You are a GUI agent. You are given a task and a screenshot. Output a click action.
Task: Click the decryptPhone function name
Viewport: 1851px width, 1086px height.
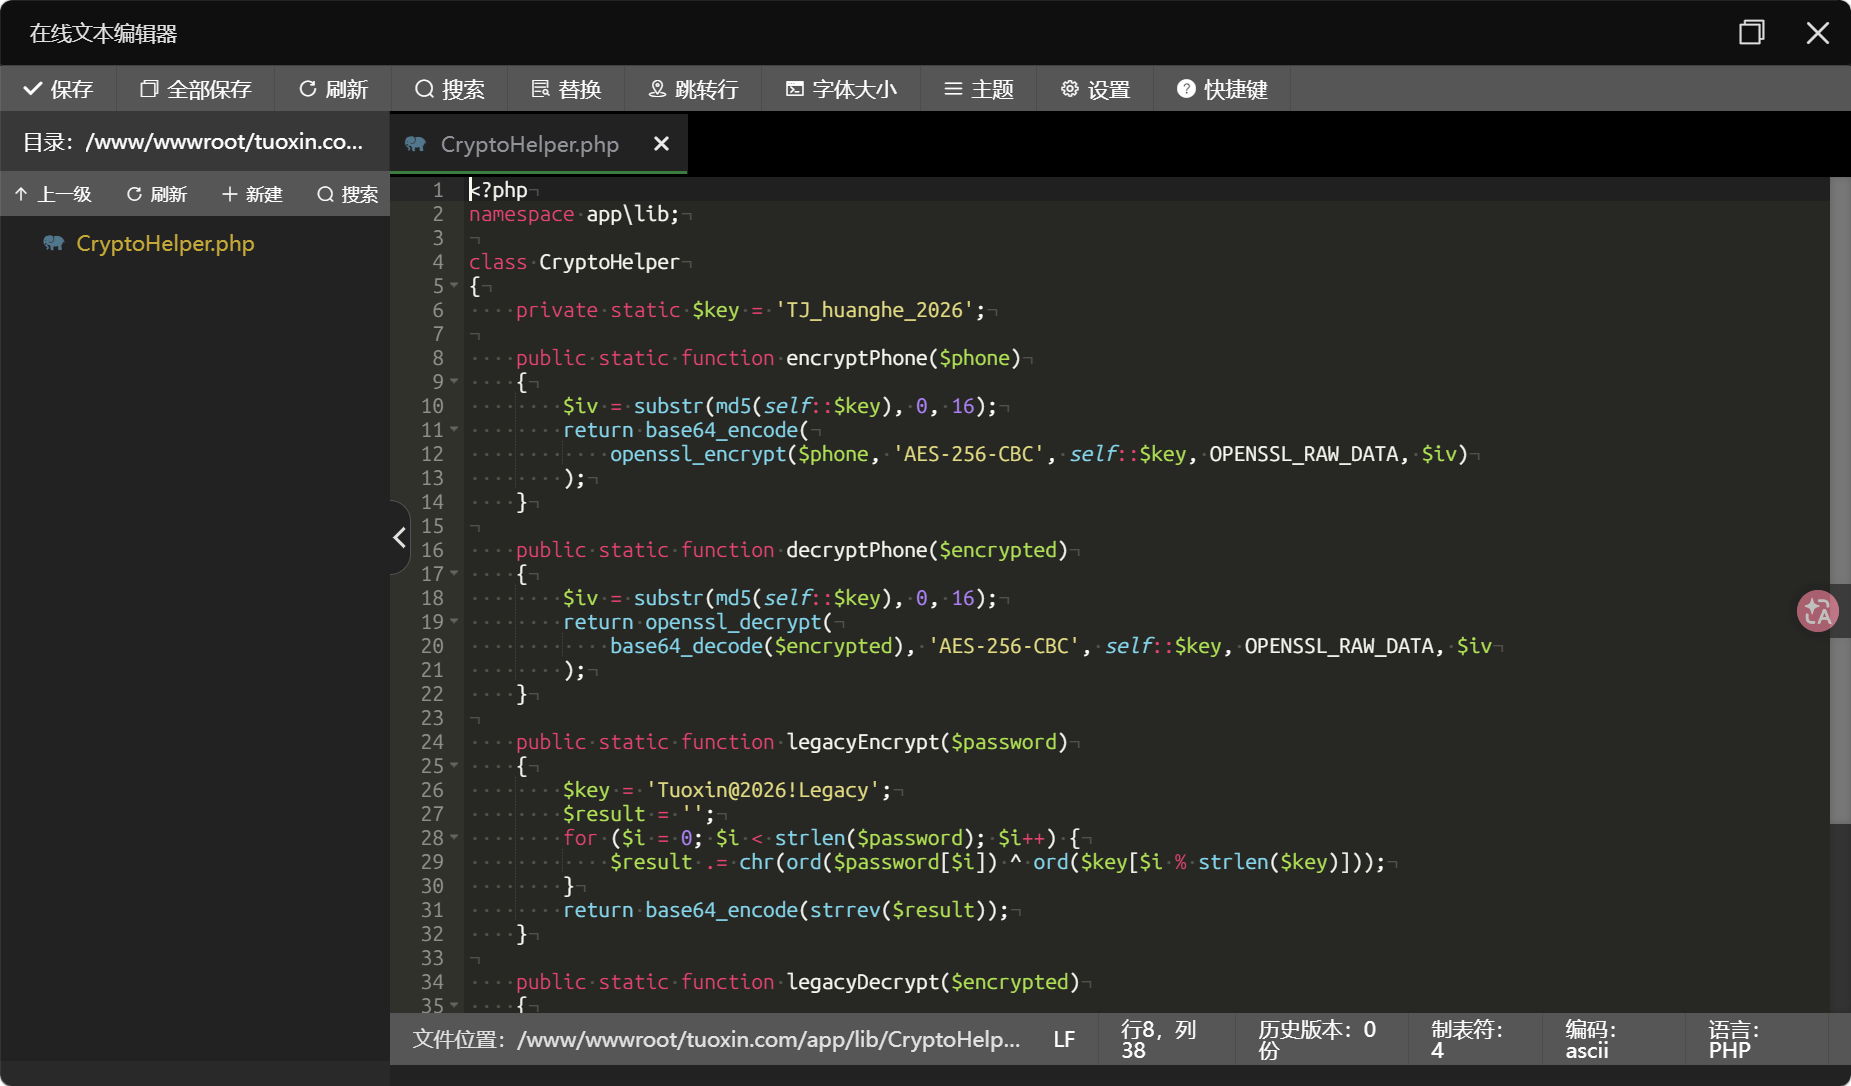(x=856, y=549)
